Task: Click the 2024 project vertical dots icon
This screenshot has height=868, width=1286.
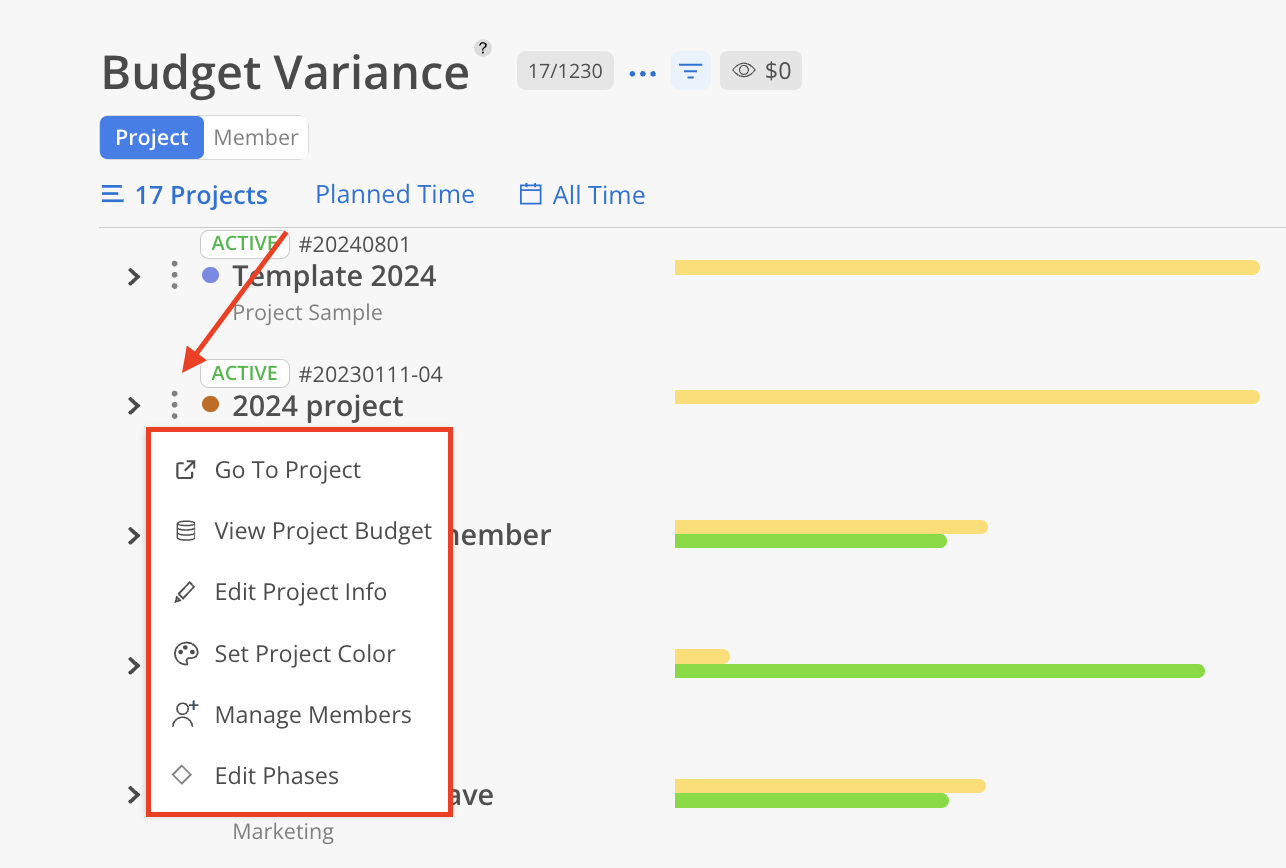Action: (x=174, y=405)
